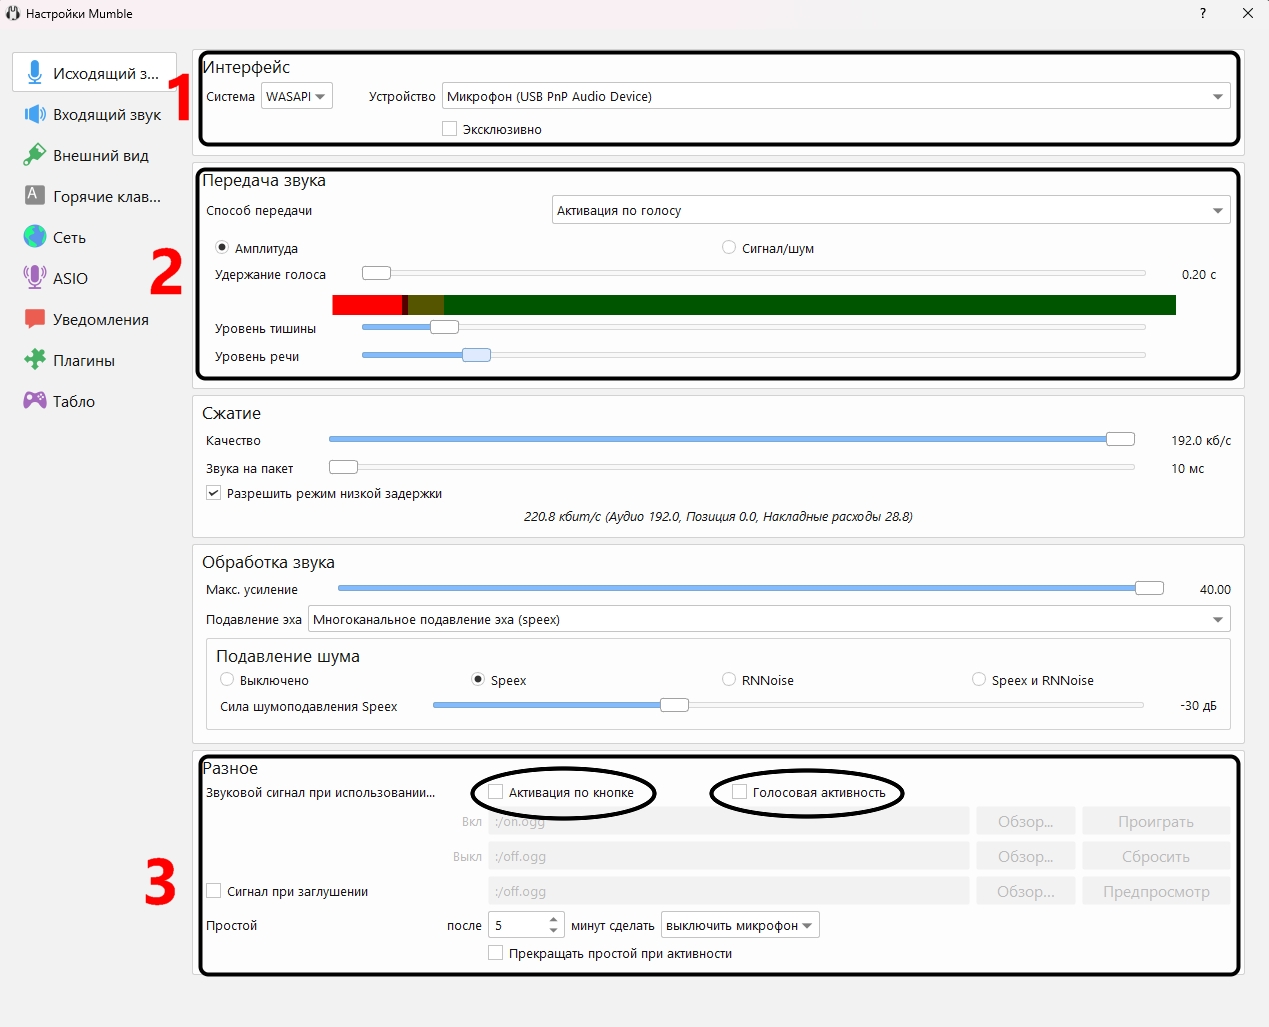Click the paintbrush icon for Внешний вид
Viewport: 1269px width, 1027px height.
tap(35, 155)
